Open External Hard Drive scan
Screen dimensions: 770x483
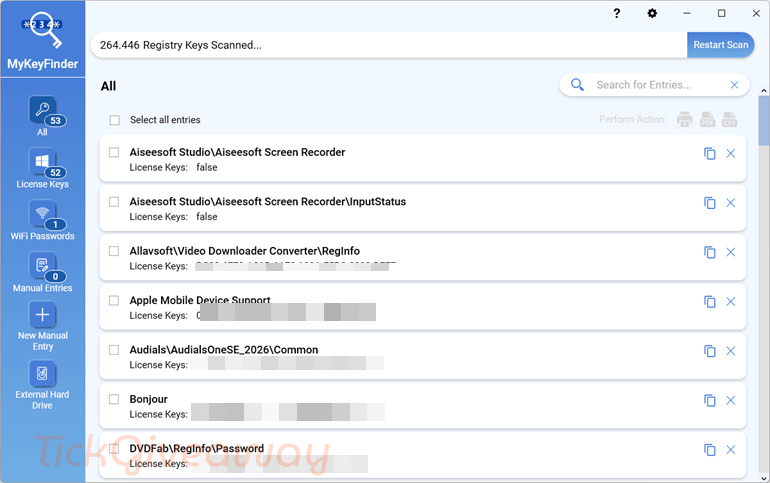tap(43, 385)
